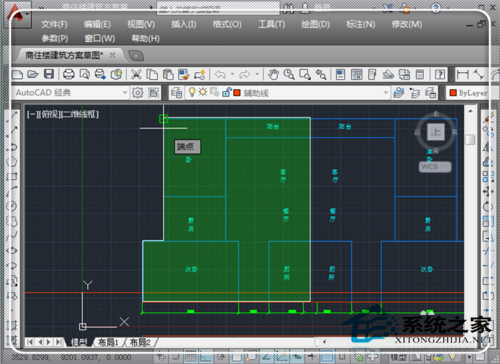Open the 帮助(H) menu
This screenshot has width=500, height=364.
[145, 38]
